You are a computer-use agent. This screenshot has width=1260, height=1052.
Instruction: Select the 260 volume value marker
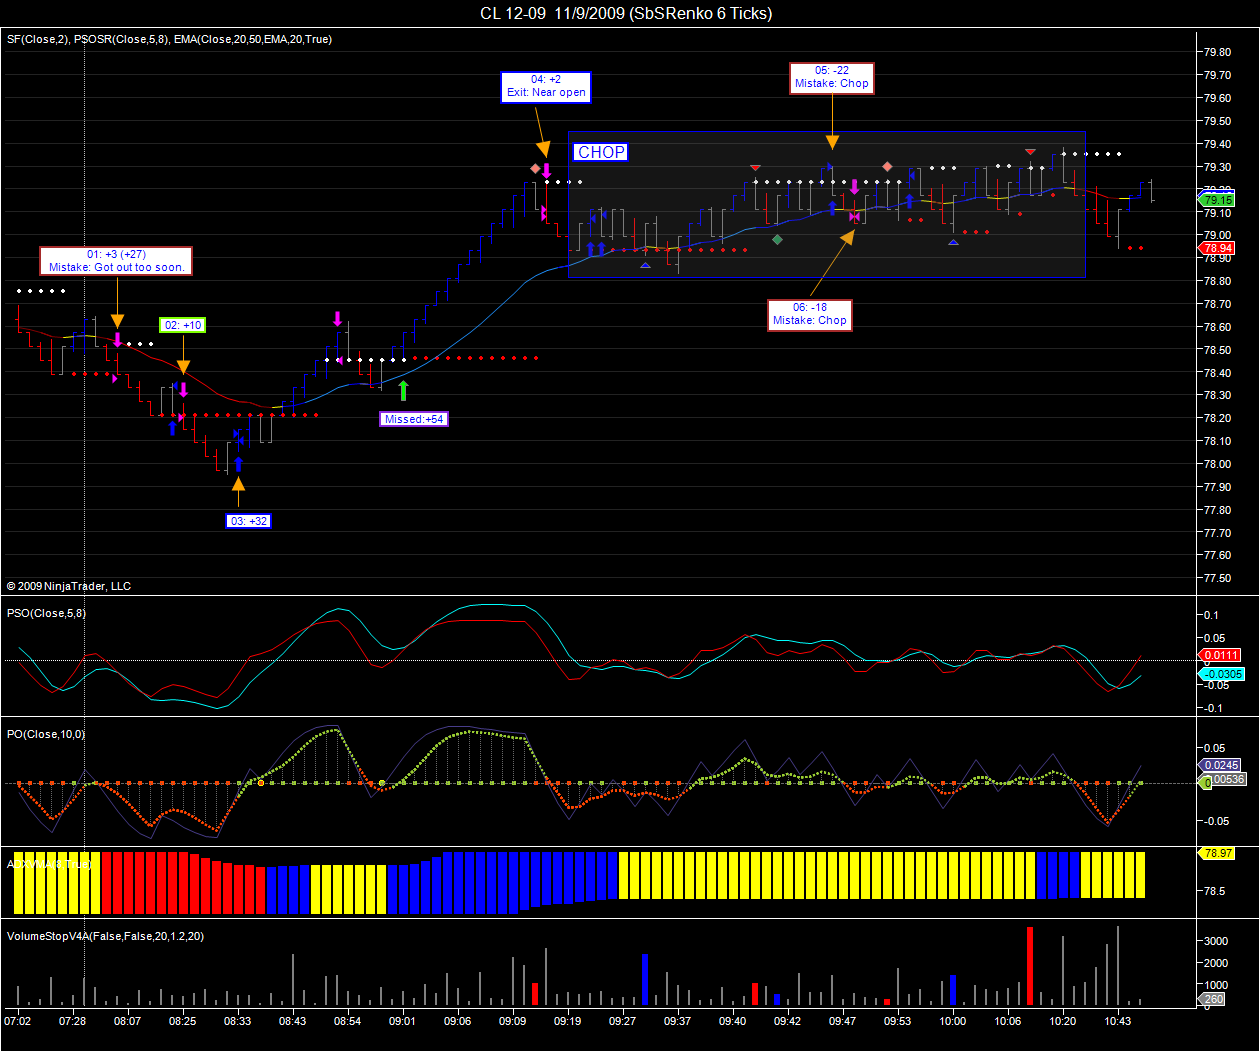tap(1212, 999)
